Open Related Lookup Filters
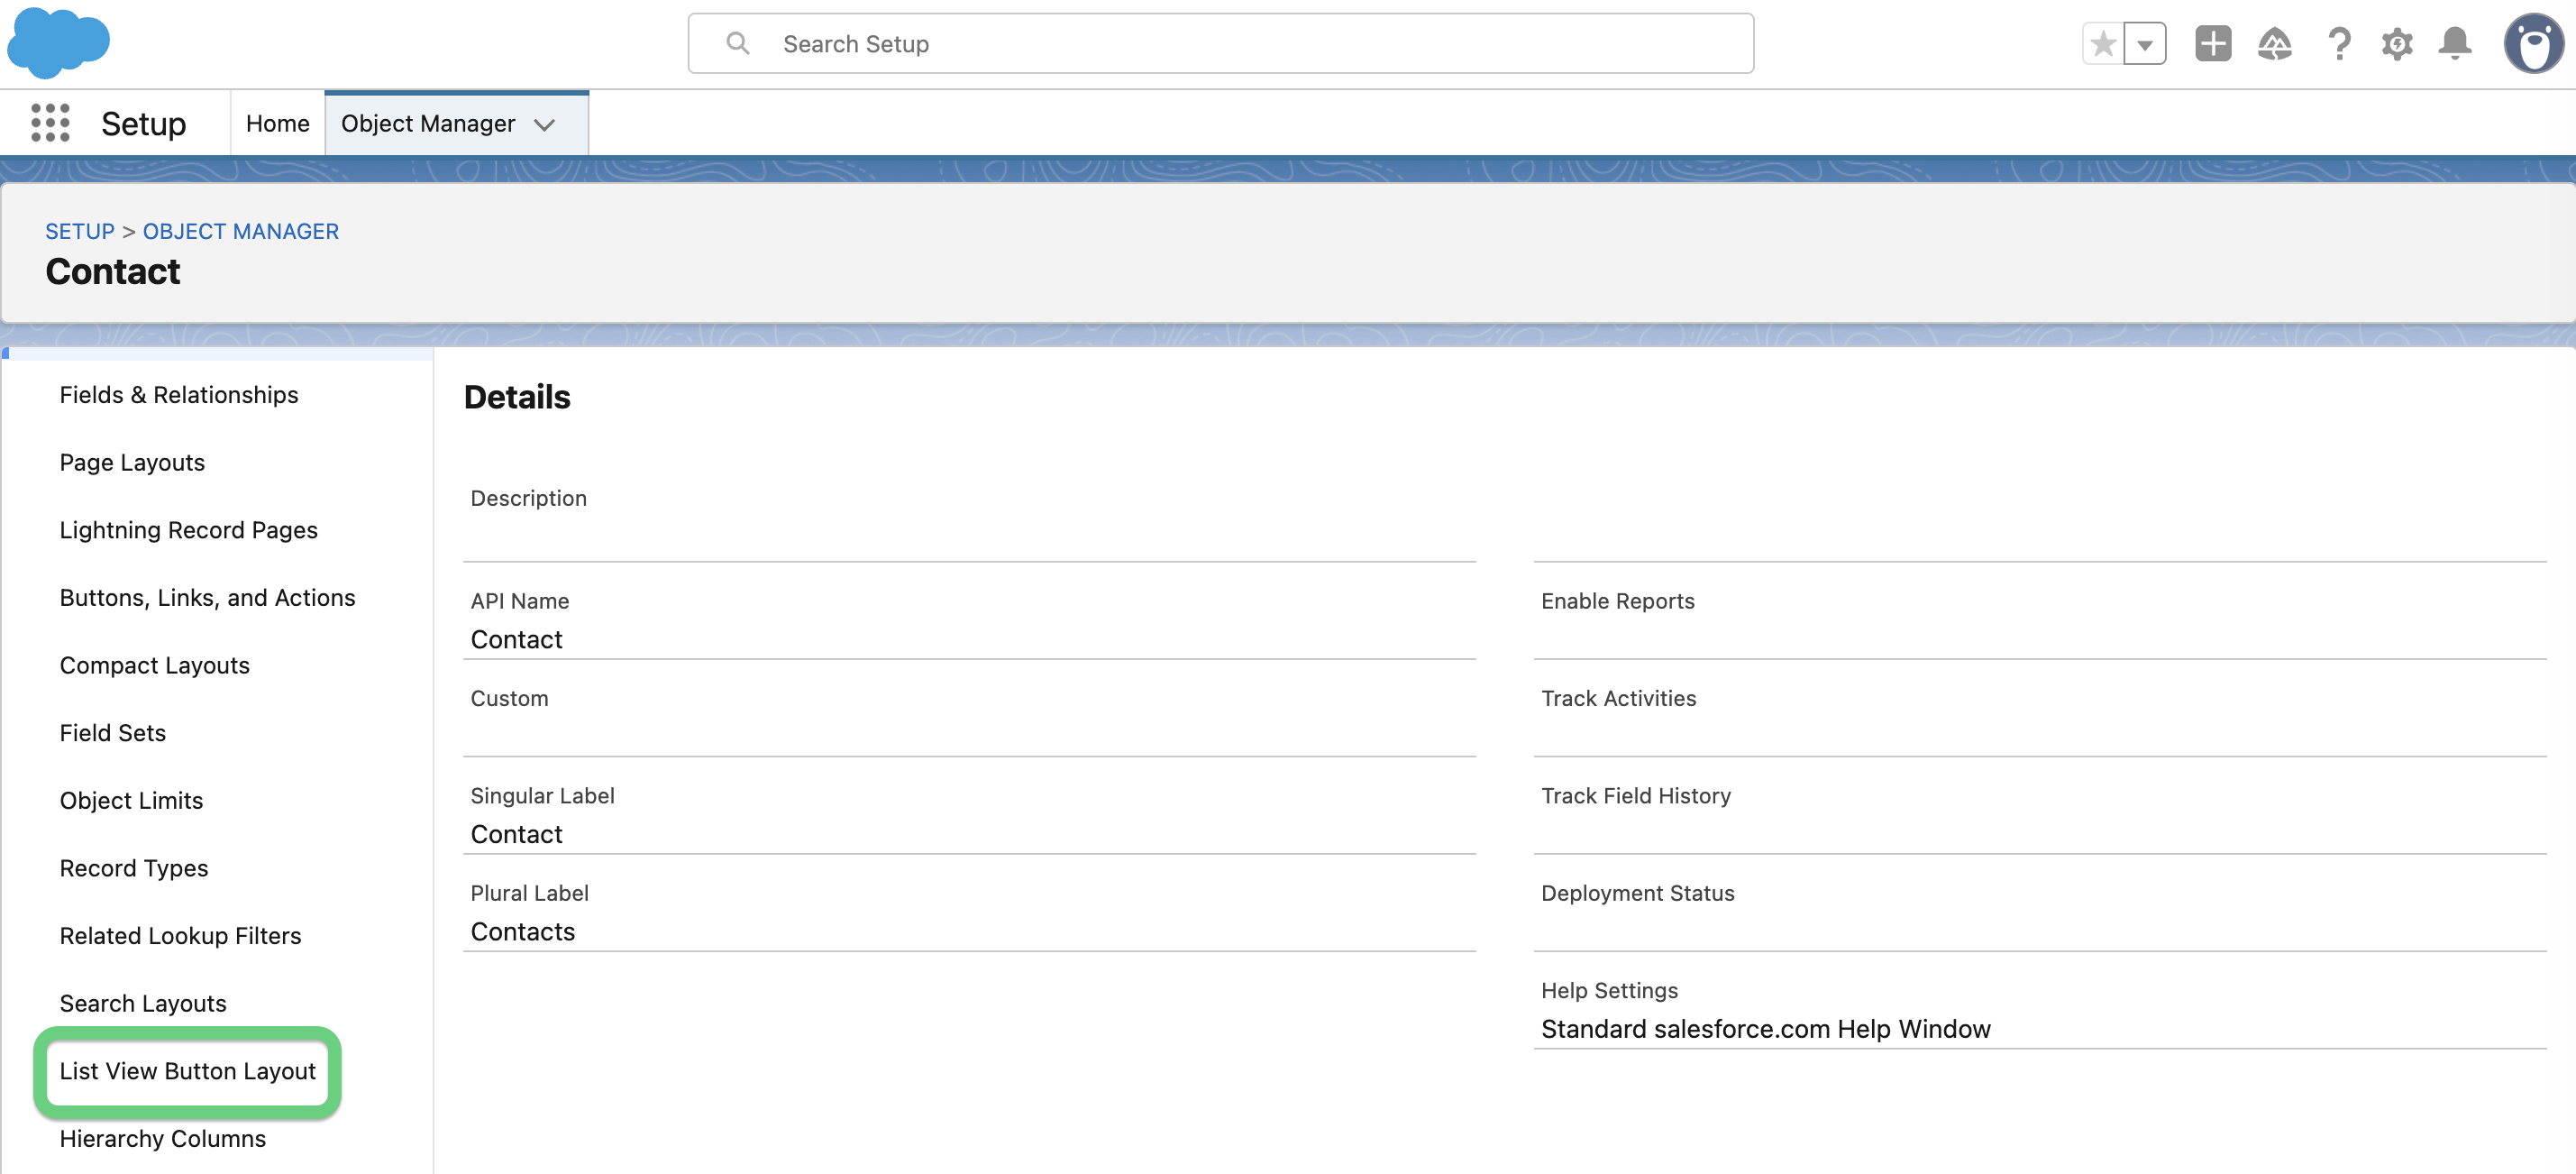 point(180,936)
